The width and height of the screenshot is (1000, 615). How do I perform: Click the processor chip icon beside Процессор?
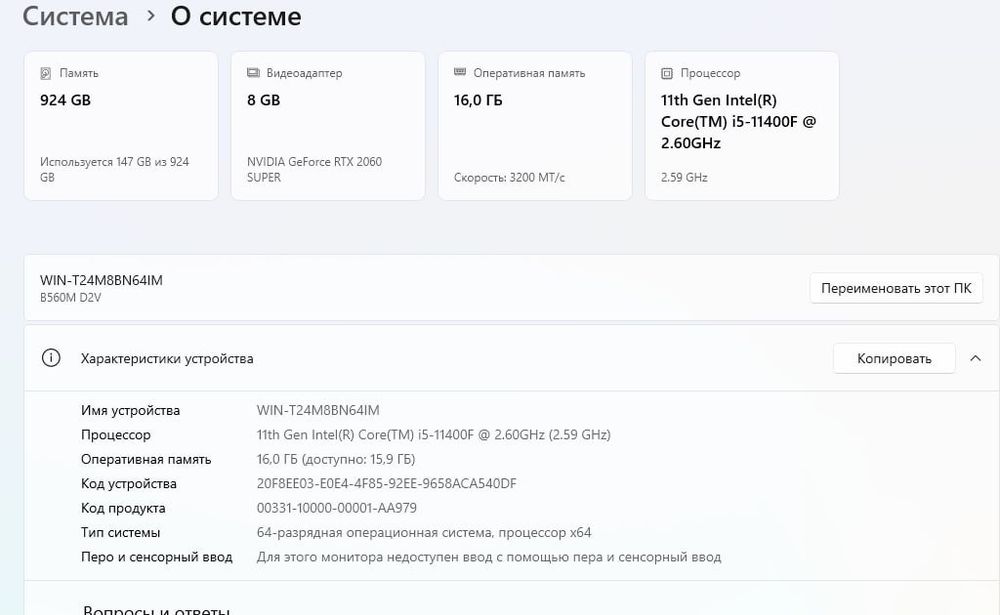coord(666,73)
